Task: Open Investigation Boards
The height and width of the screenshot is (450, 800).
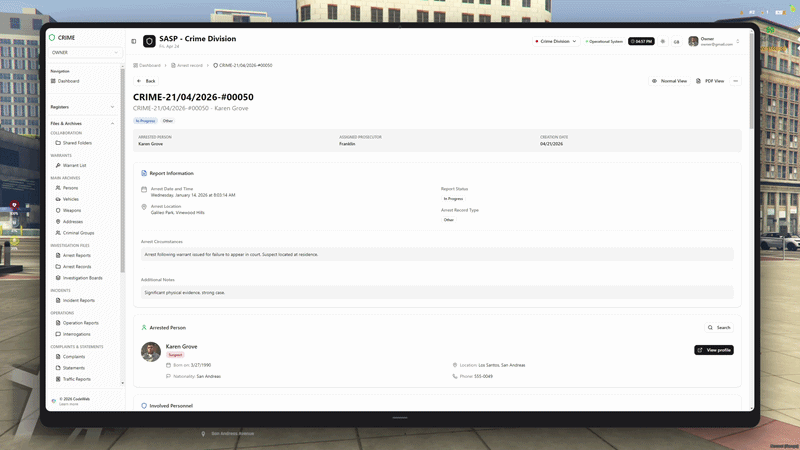Action: [x=82, y=278]
